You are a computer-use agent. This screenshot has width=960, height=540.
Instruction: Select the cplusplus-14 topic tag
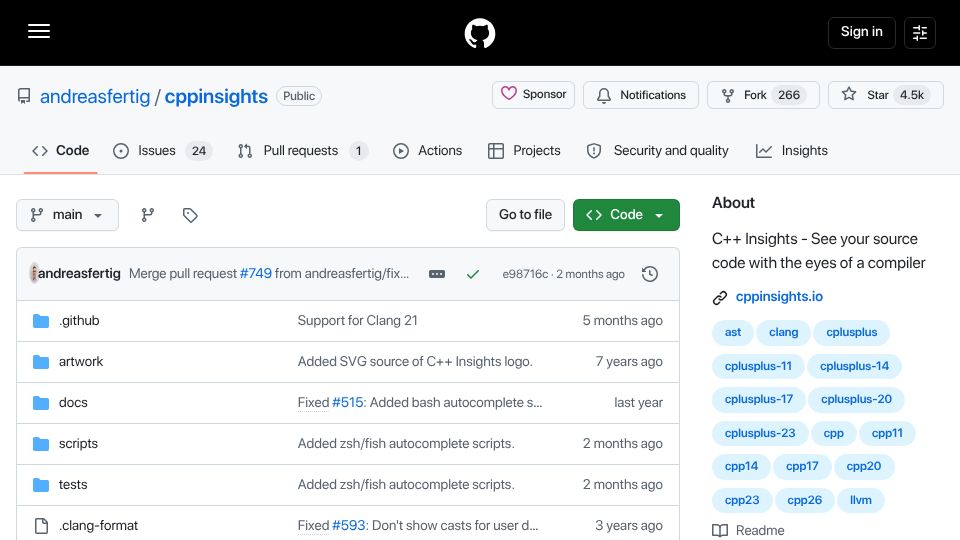(854, 366)
